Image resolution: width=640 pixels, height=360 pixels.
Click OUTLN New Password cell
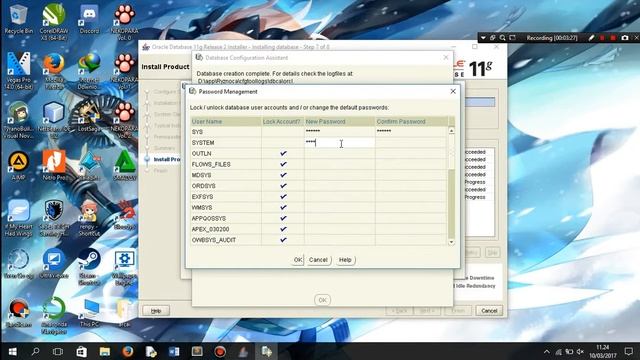(x=340, y=153)
